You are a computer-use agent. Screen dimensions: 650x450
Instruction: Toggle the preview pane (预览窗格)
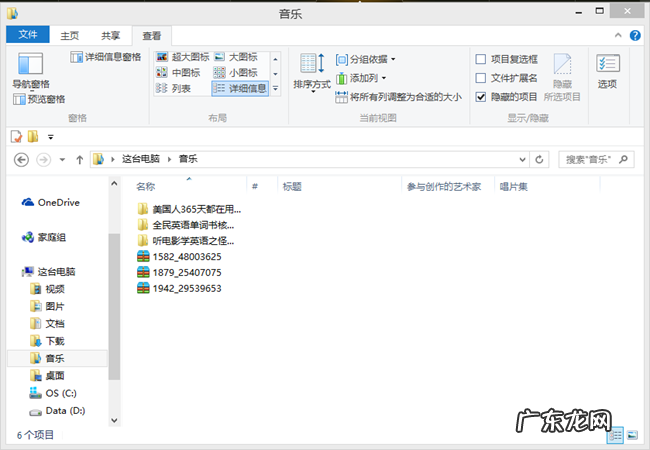[39, 99]
